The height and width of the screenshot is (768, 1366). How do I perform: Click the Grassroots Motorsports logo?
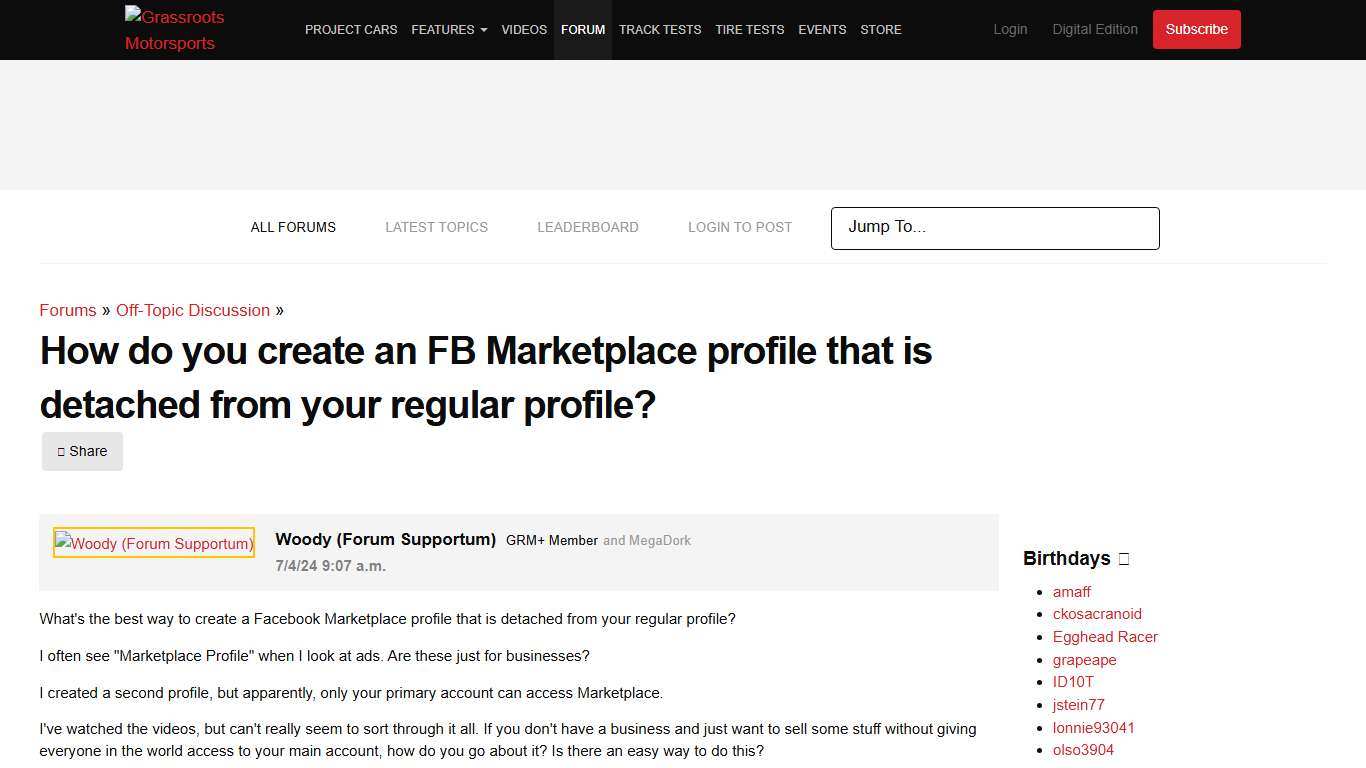point(174,29)
